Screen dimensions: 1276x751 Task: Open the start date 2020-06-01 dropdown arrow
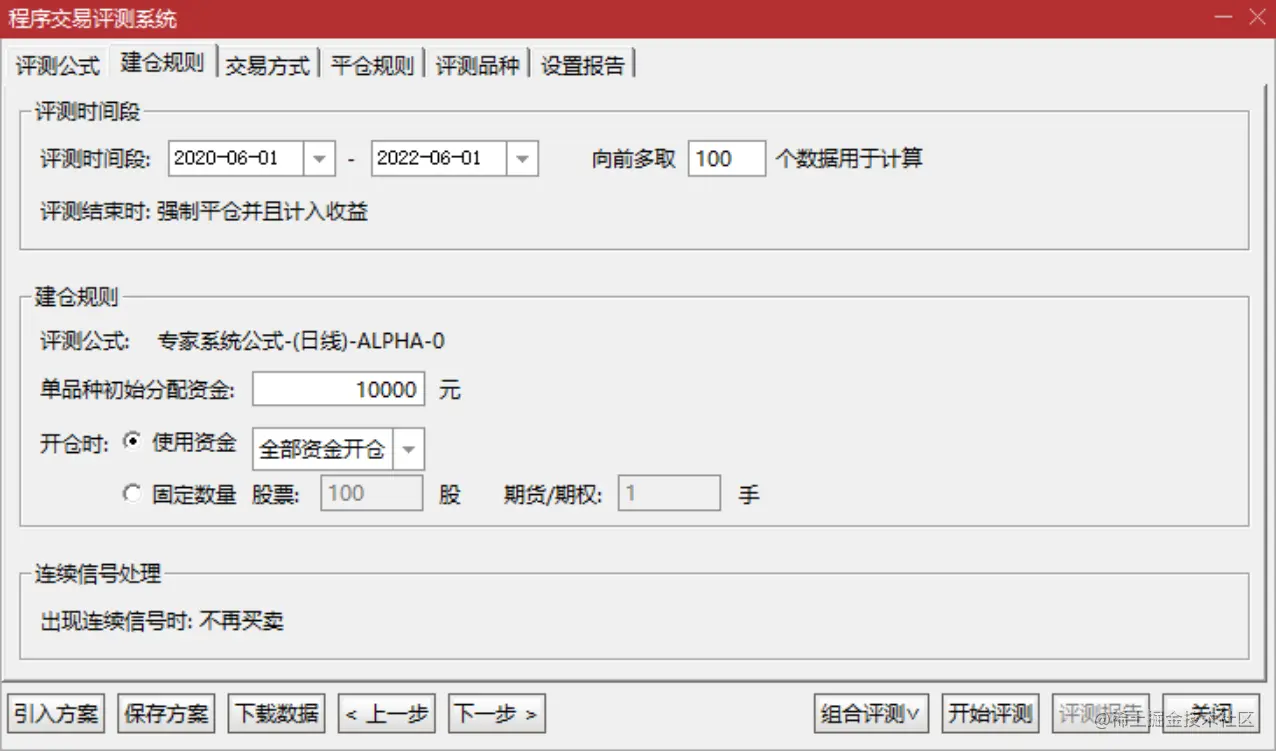click(319, 159)
